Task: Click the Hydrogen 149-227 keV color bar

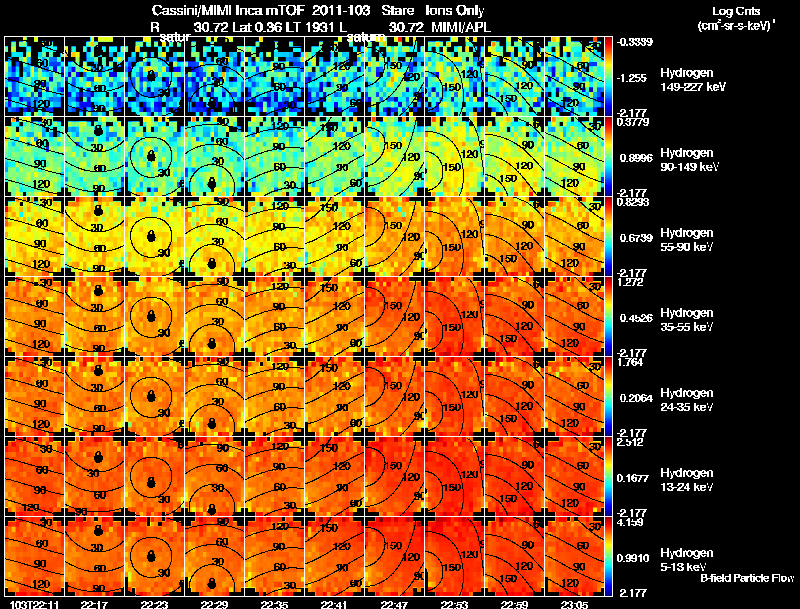Action: coord(608,77)
